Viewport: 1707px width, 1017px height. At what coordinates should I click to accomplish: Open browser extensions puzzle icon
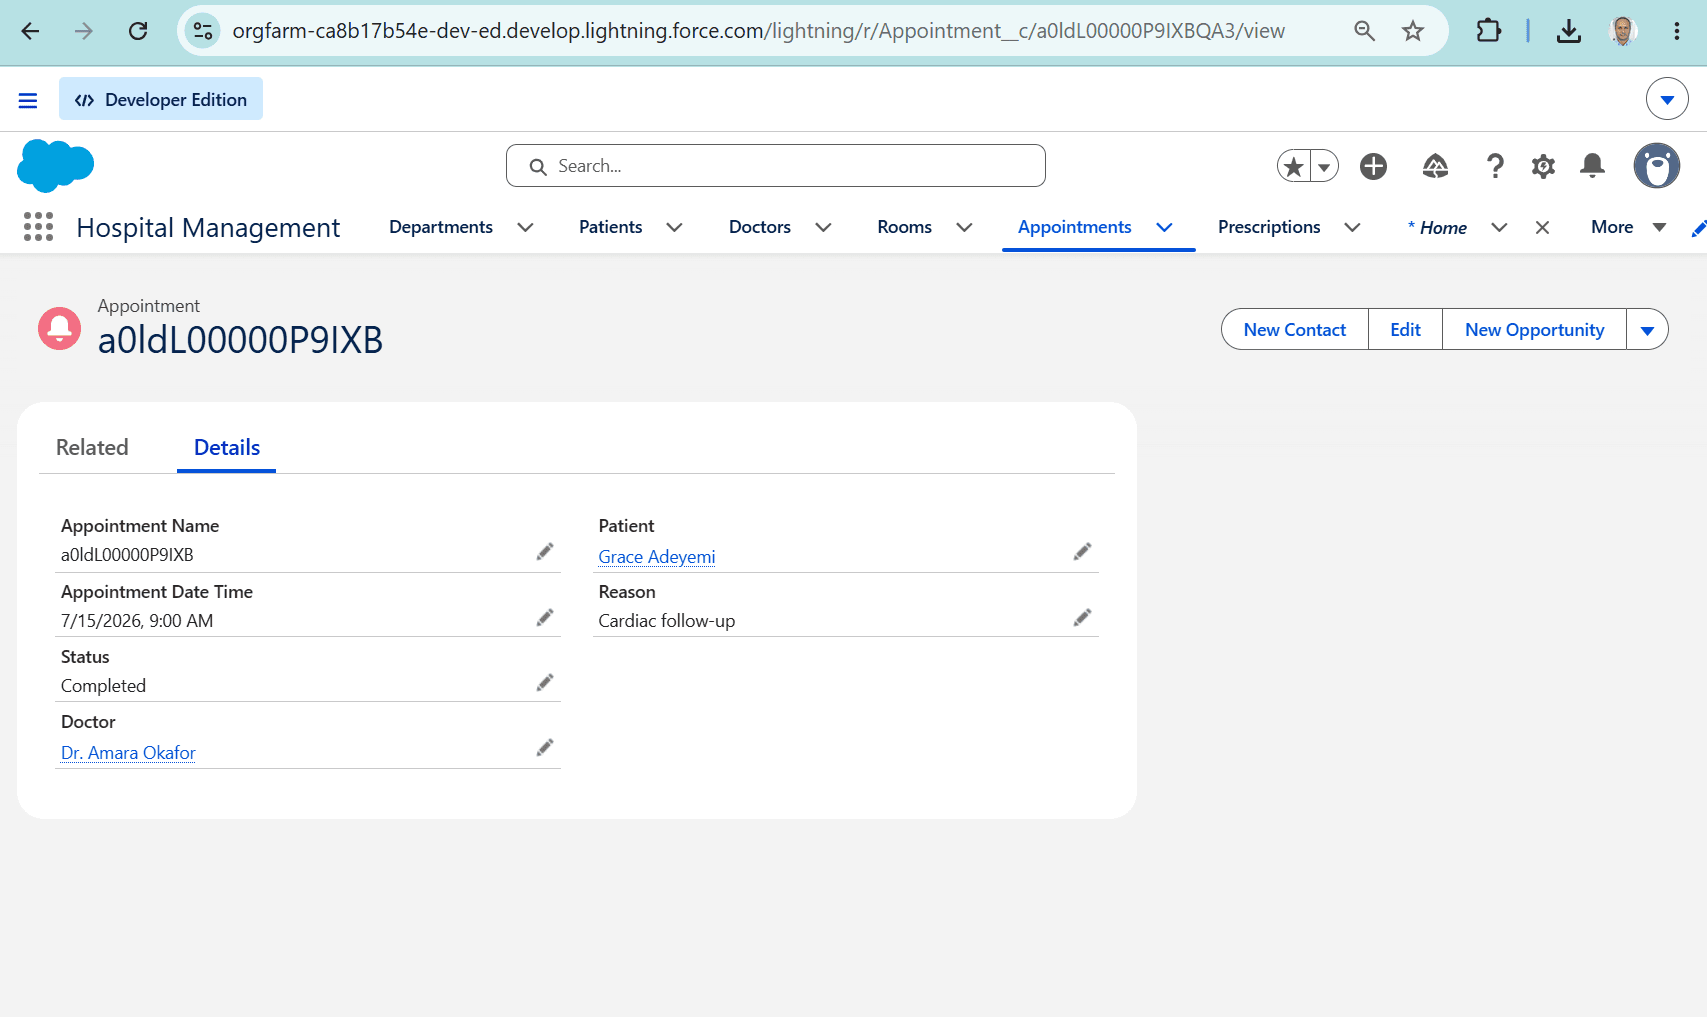coord(1488,31)
